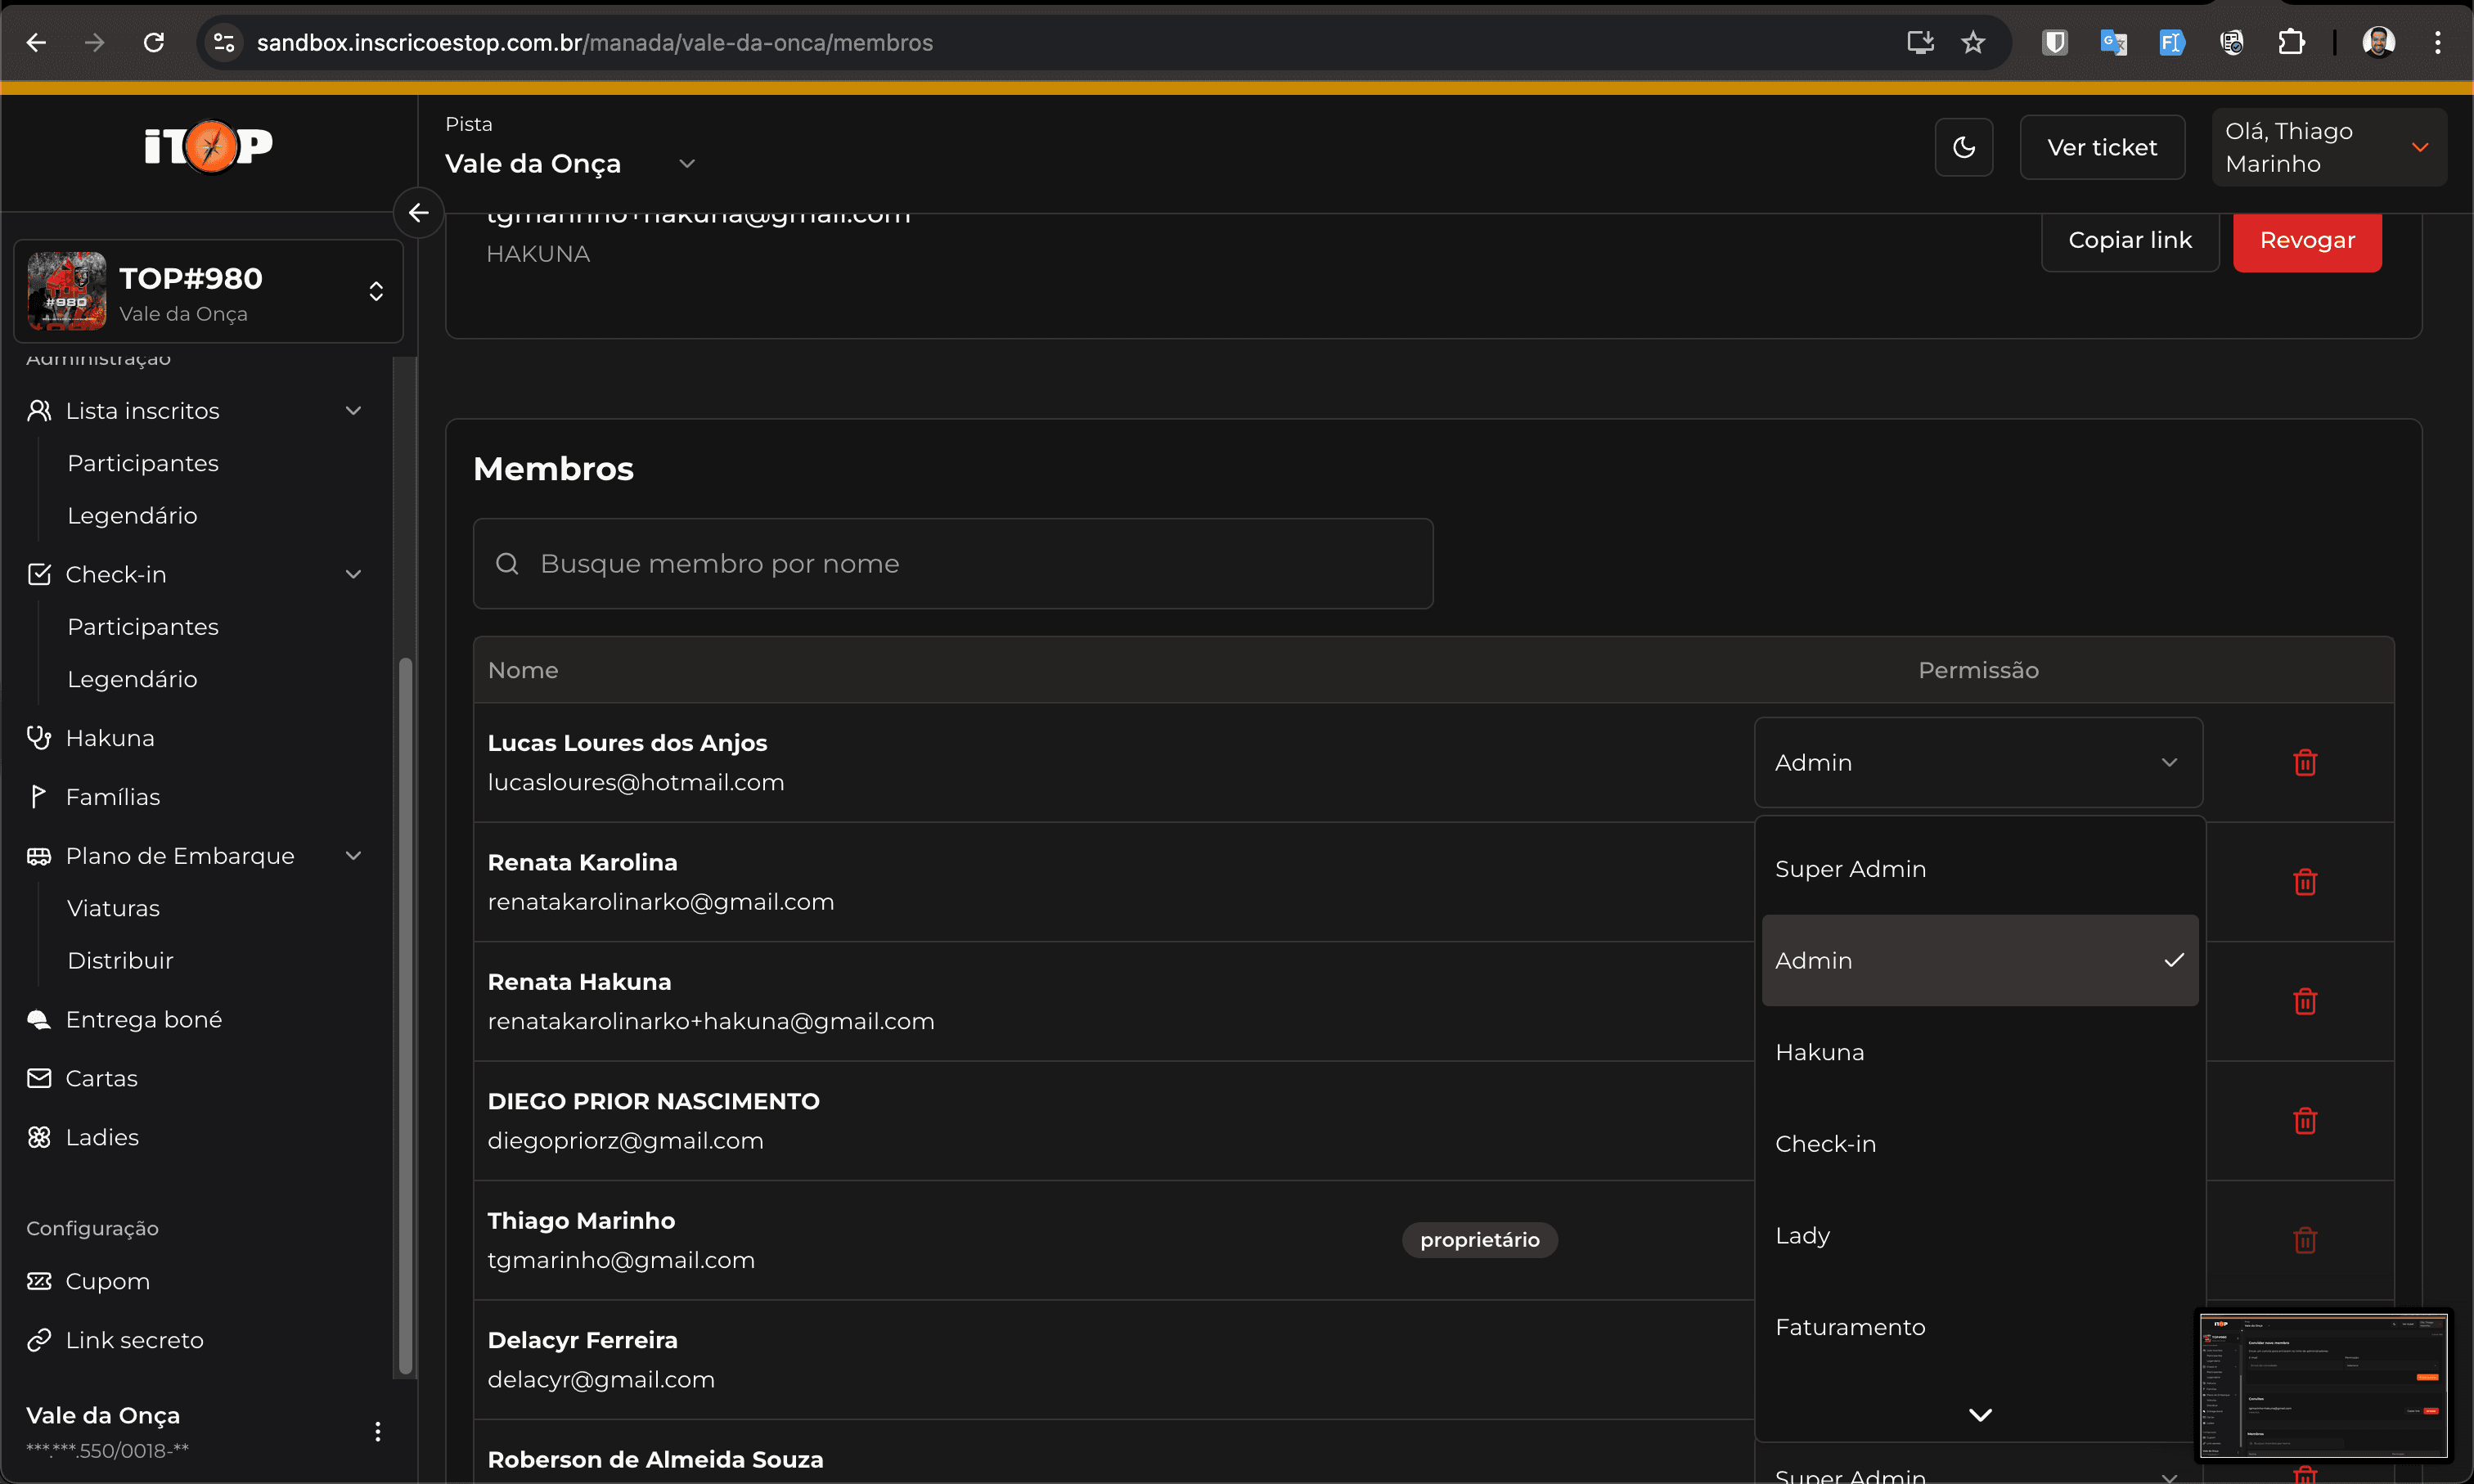Image resolution: width=2474 pixels, height=1484 pixels.
Task: Open the browser Extensions puzzle icon
Action: pyautogui.click(x=2290, y=42)
